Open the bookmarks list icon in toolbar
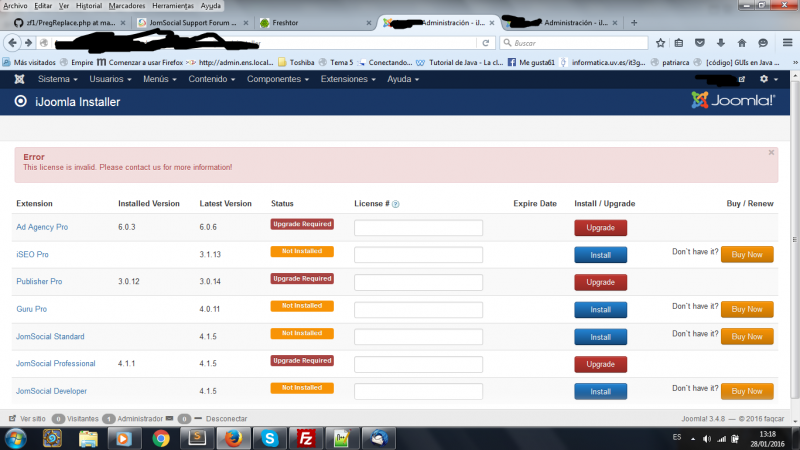The height and width of the screenshot is (450, 800). coord(679,43)
